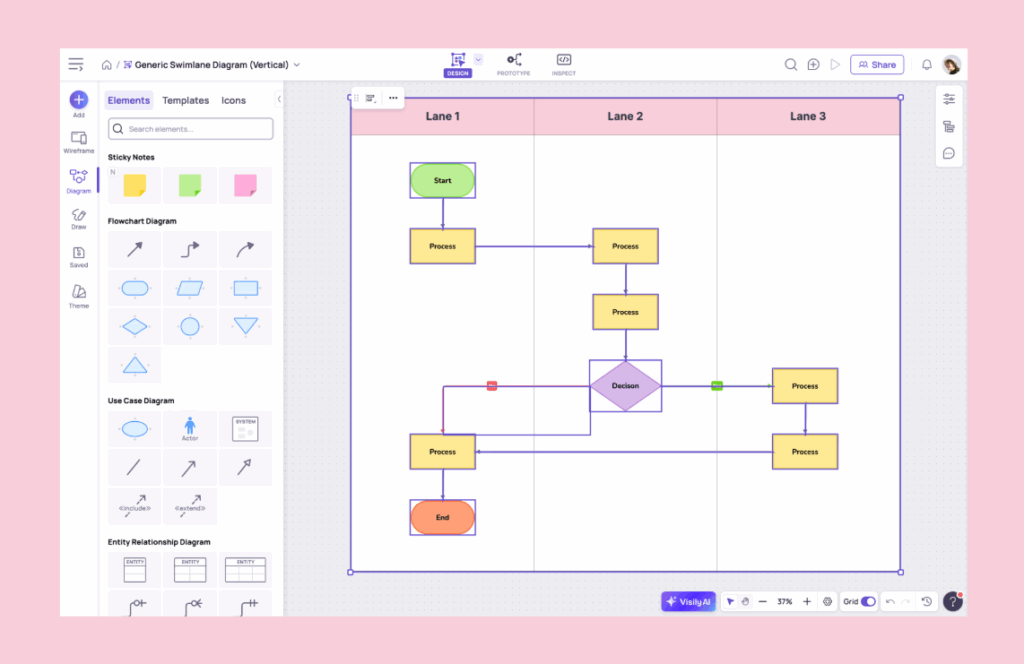Viewport: 1024px width, 664px height.
Task: Select the System boundary use case element
Action: click(x=246, y=429)
